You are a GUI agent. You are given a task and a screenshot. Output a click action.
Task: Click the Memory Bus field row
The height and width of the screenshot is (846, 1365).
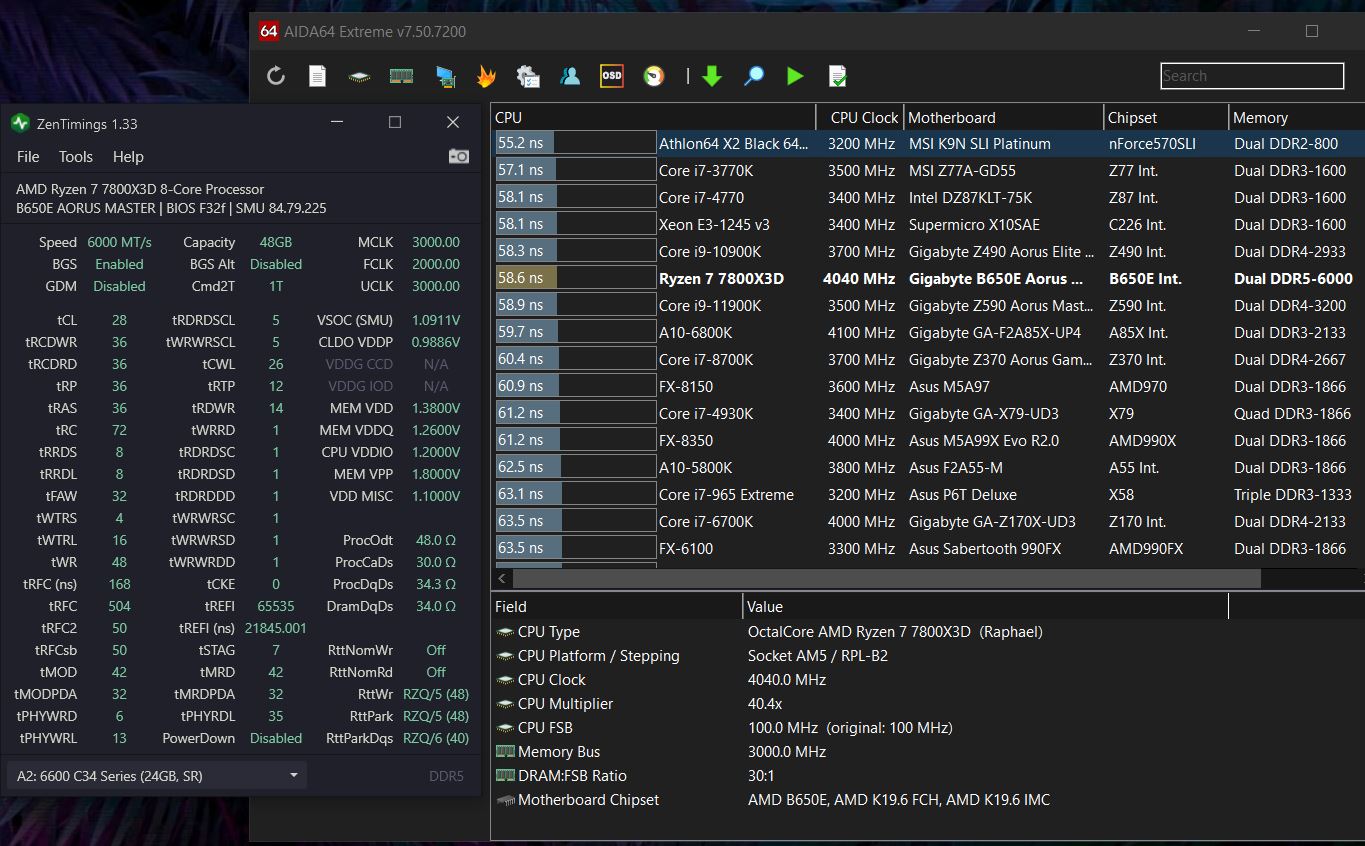click(x=928, y=752)
